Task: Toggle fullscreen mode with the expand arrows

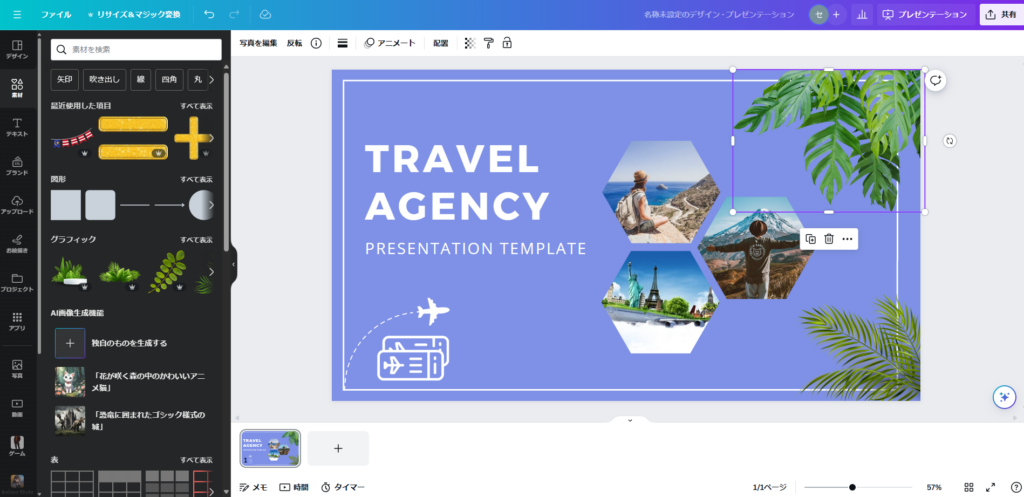Action: [x=990, y=487]
